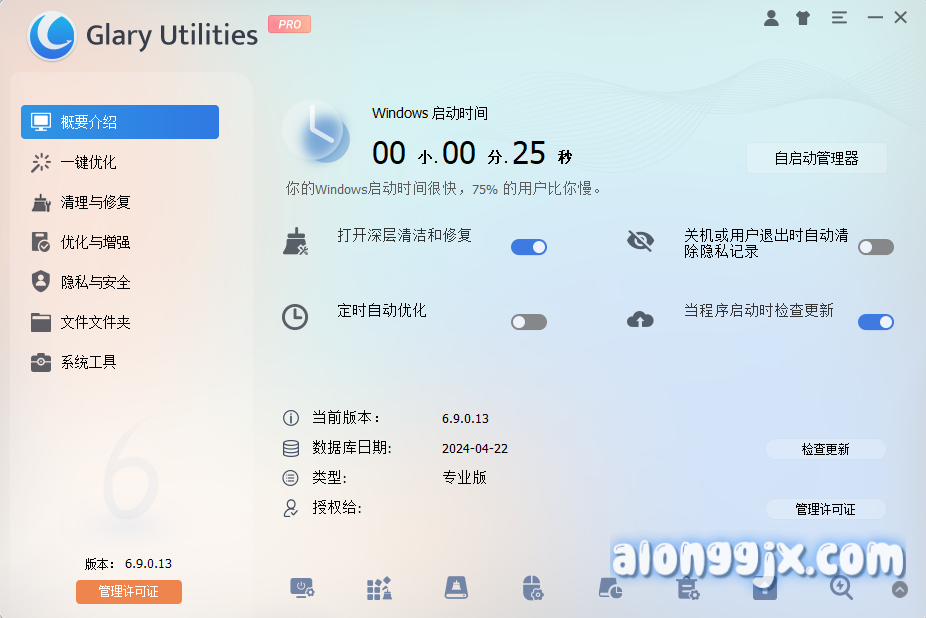Open the user account icon
The width and height of the screenshot is (926, 618).
tap(771, 18)
